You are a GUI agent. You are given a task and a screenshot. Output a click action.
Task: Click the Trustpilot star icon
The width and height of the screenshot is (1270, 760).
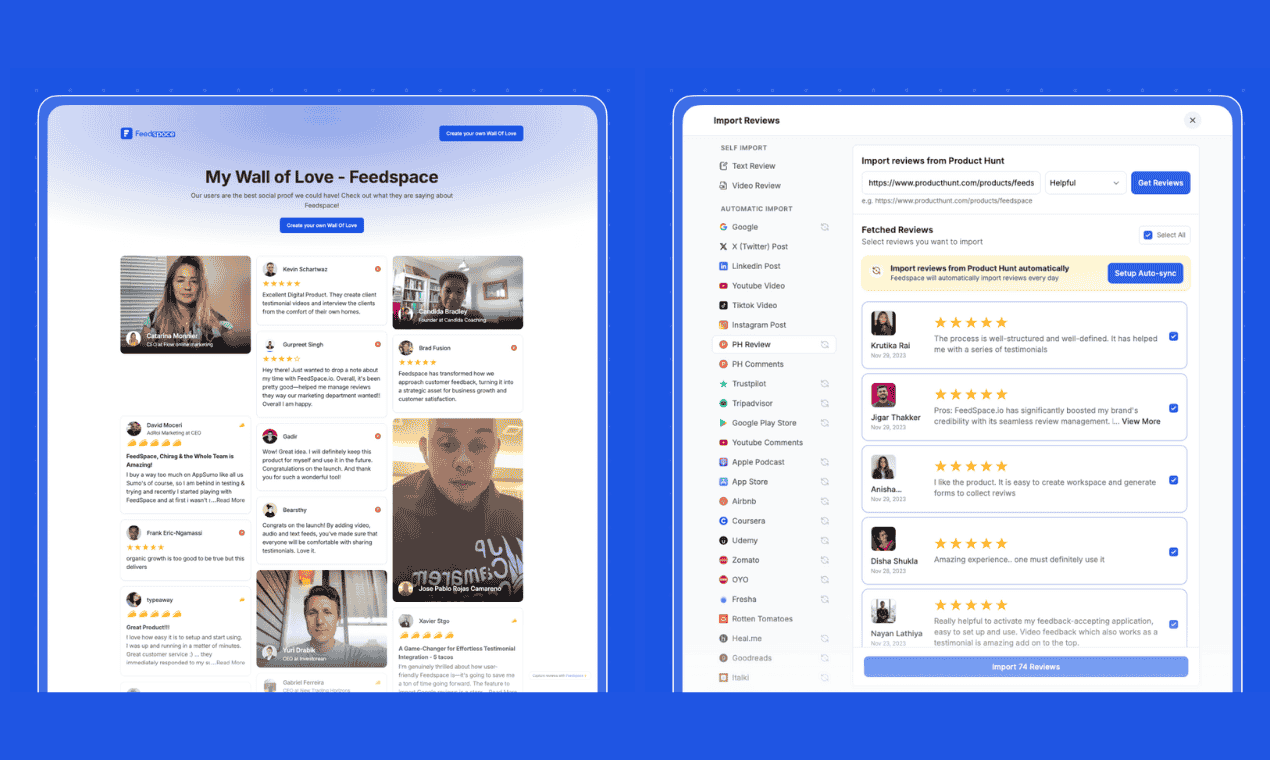click(723, 384)
